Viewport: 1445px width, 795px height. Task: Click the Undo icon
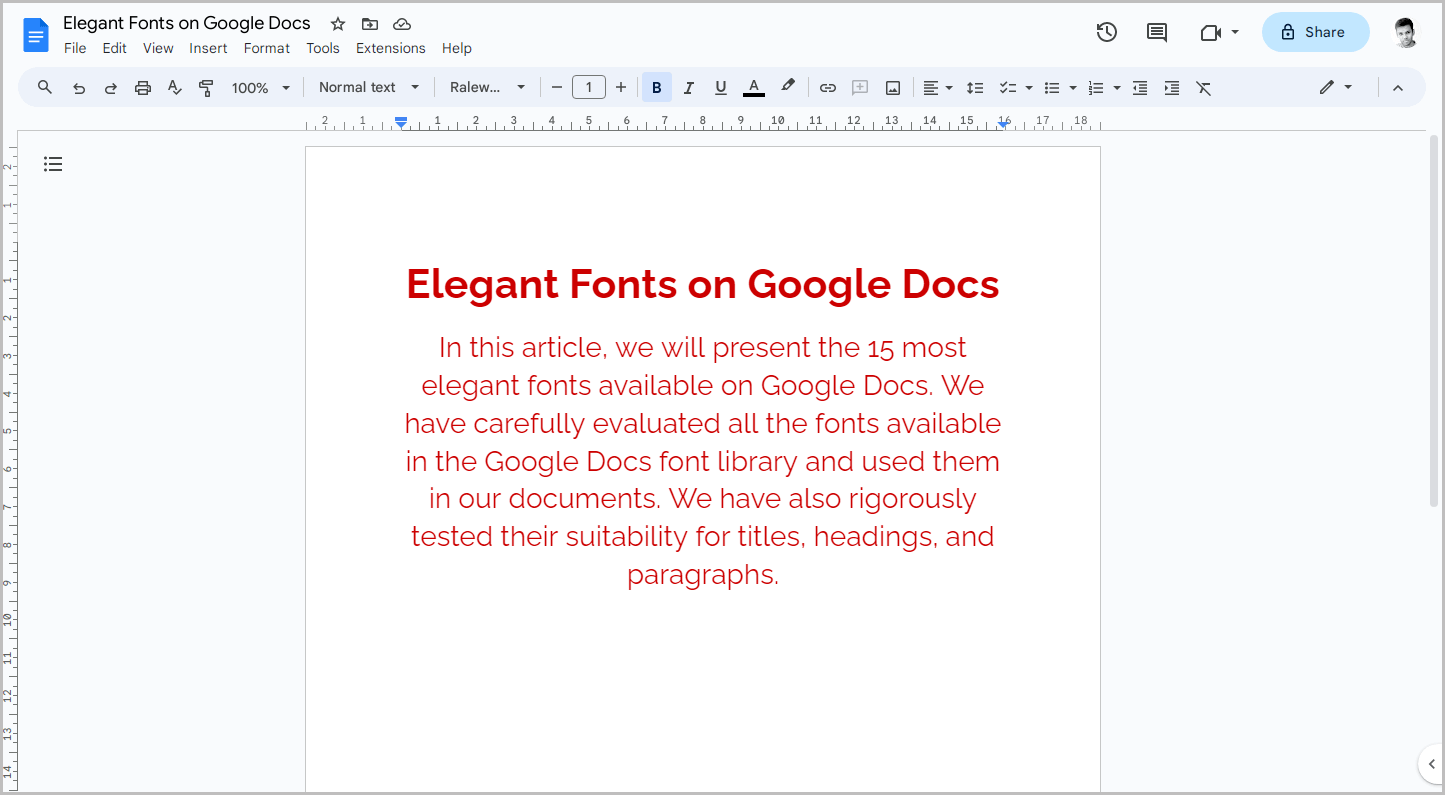pos(78,87)
